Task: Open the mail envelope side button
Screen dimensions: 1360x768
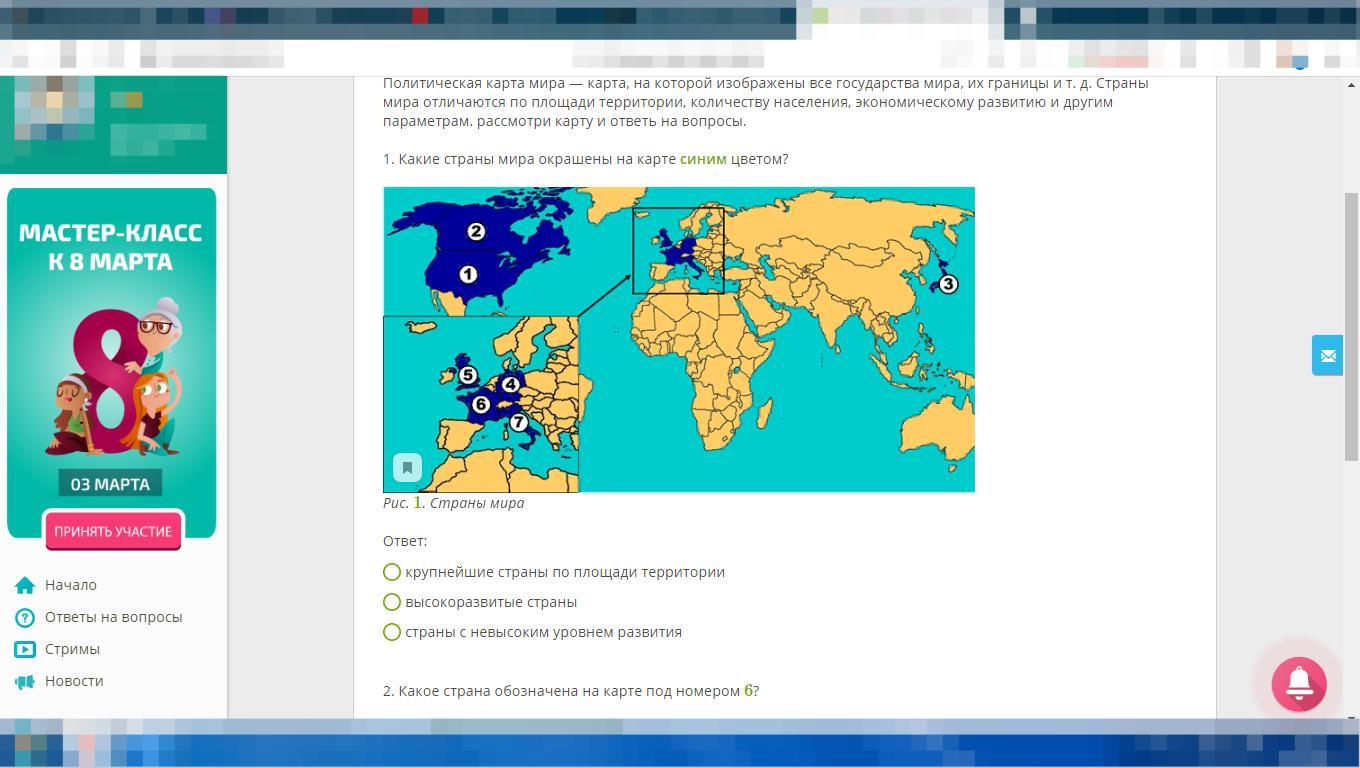Action: point(1327,356)
